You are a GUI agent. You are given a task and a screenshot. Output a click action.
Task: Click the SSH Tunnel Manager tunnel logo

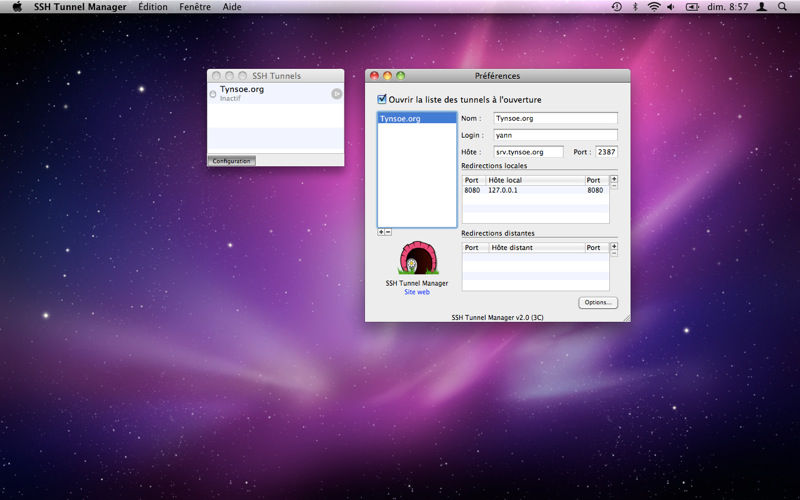coord(418,258)
